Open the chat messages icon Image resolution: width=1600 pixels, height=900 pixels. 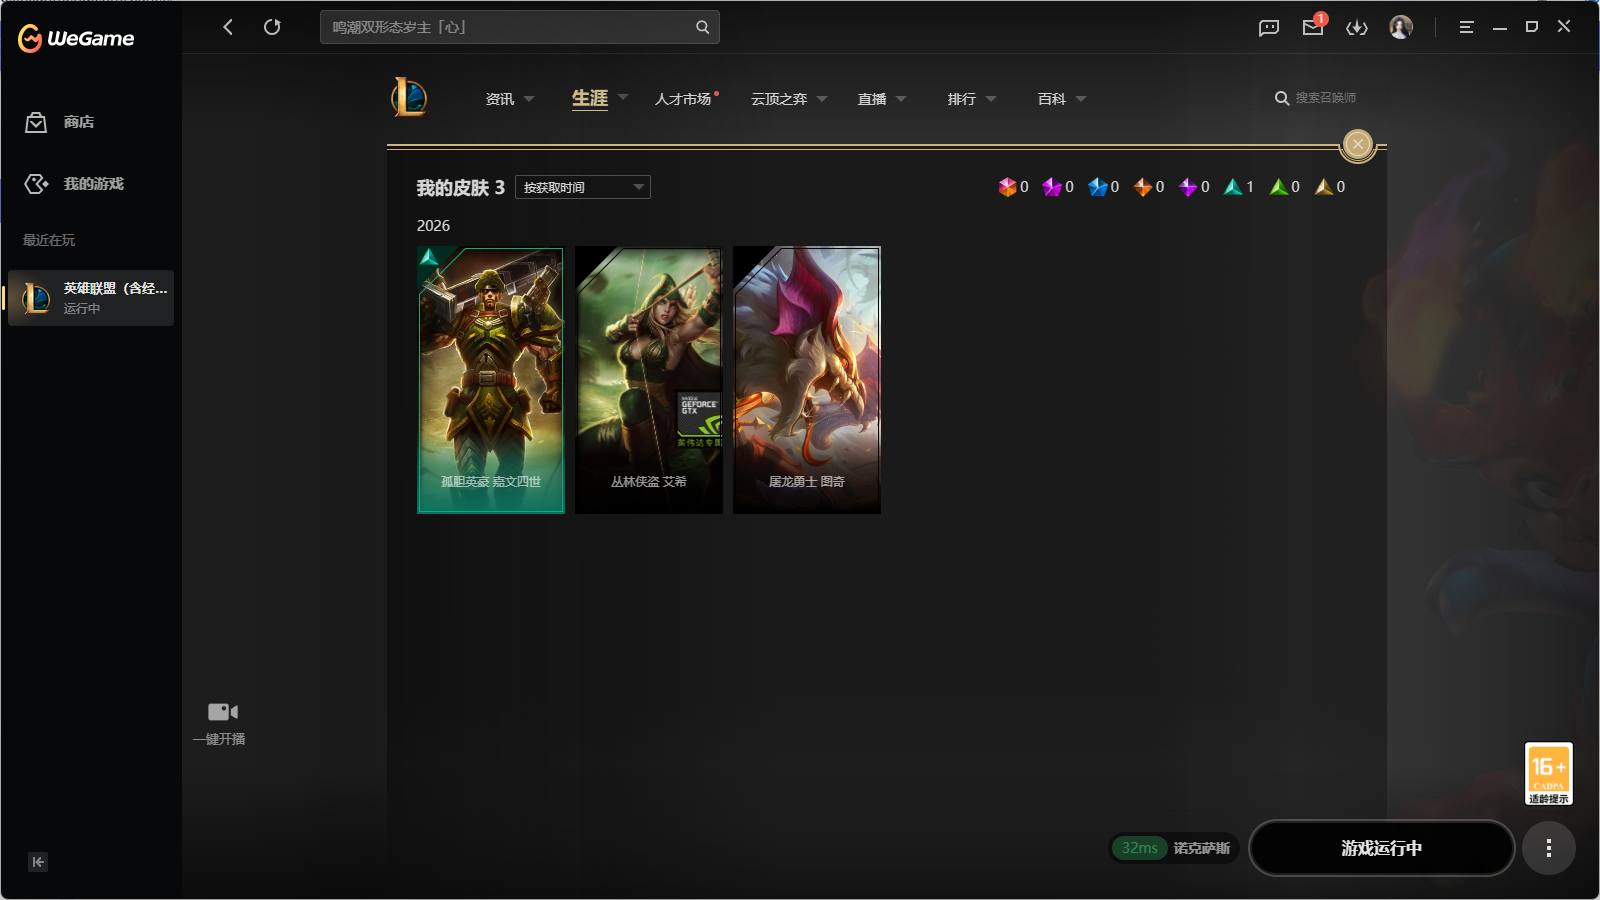(1269, 27)
